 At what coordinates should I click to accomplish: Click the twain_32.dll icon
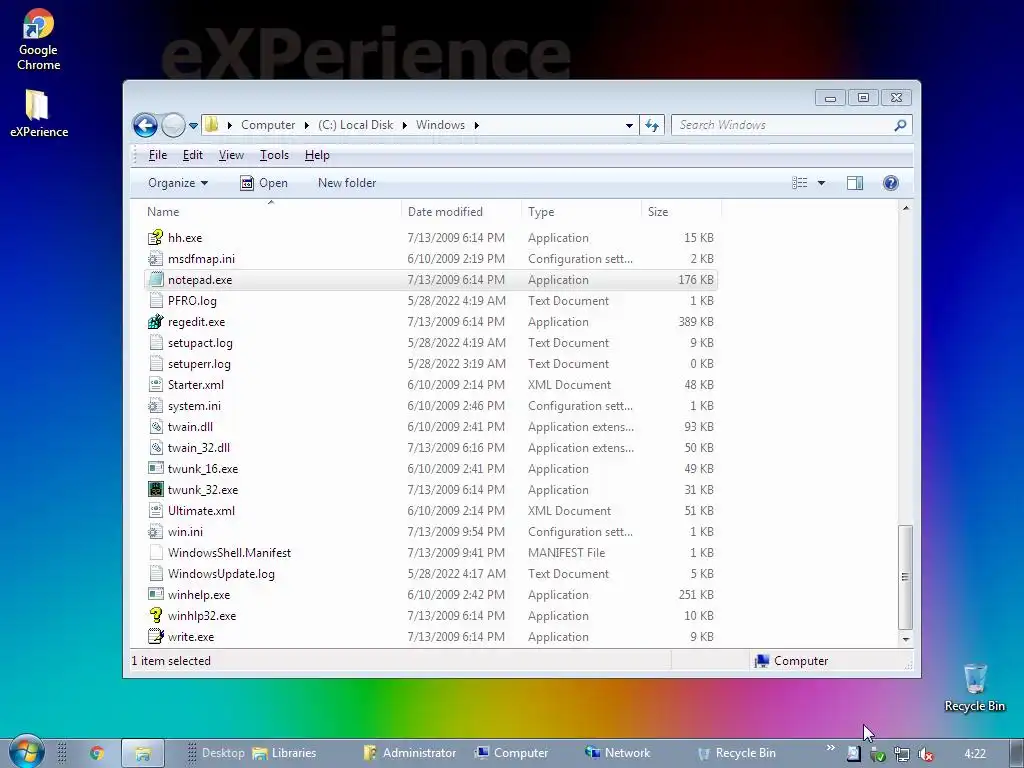[x=155, y=448]
